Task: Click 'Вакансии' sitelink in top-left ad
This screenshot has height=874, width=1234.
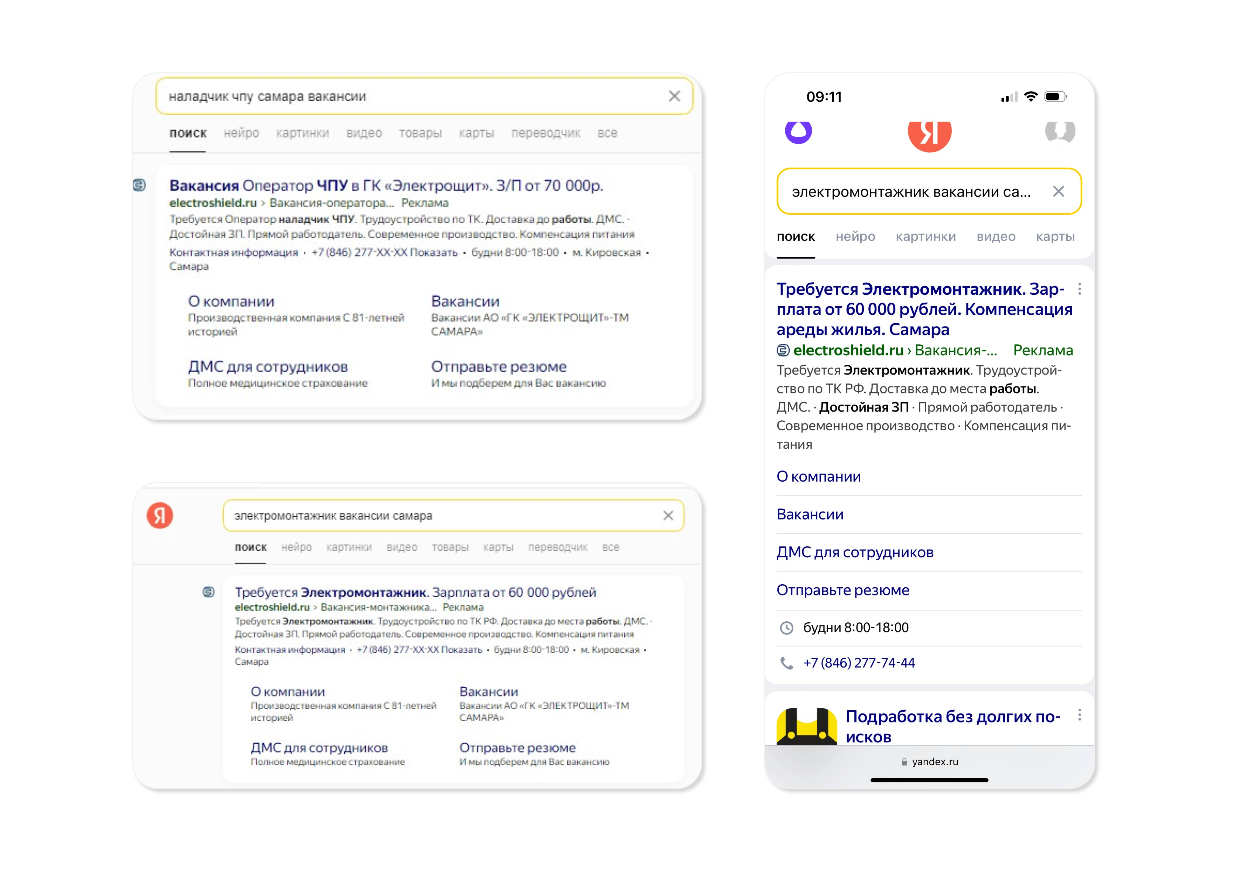Action: click(x=465, y=301)
